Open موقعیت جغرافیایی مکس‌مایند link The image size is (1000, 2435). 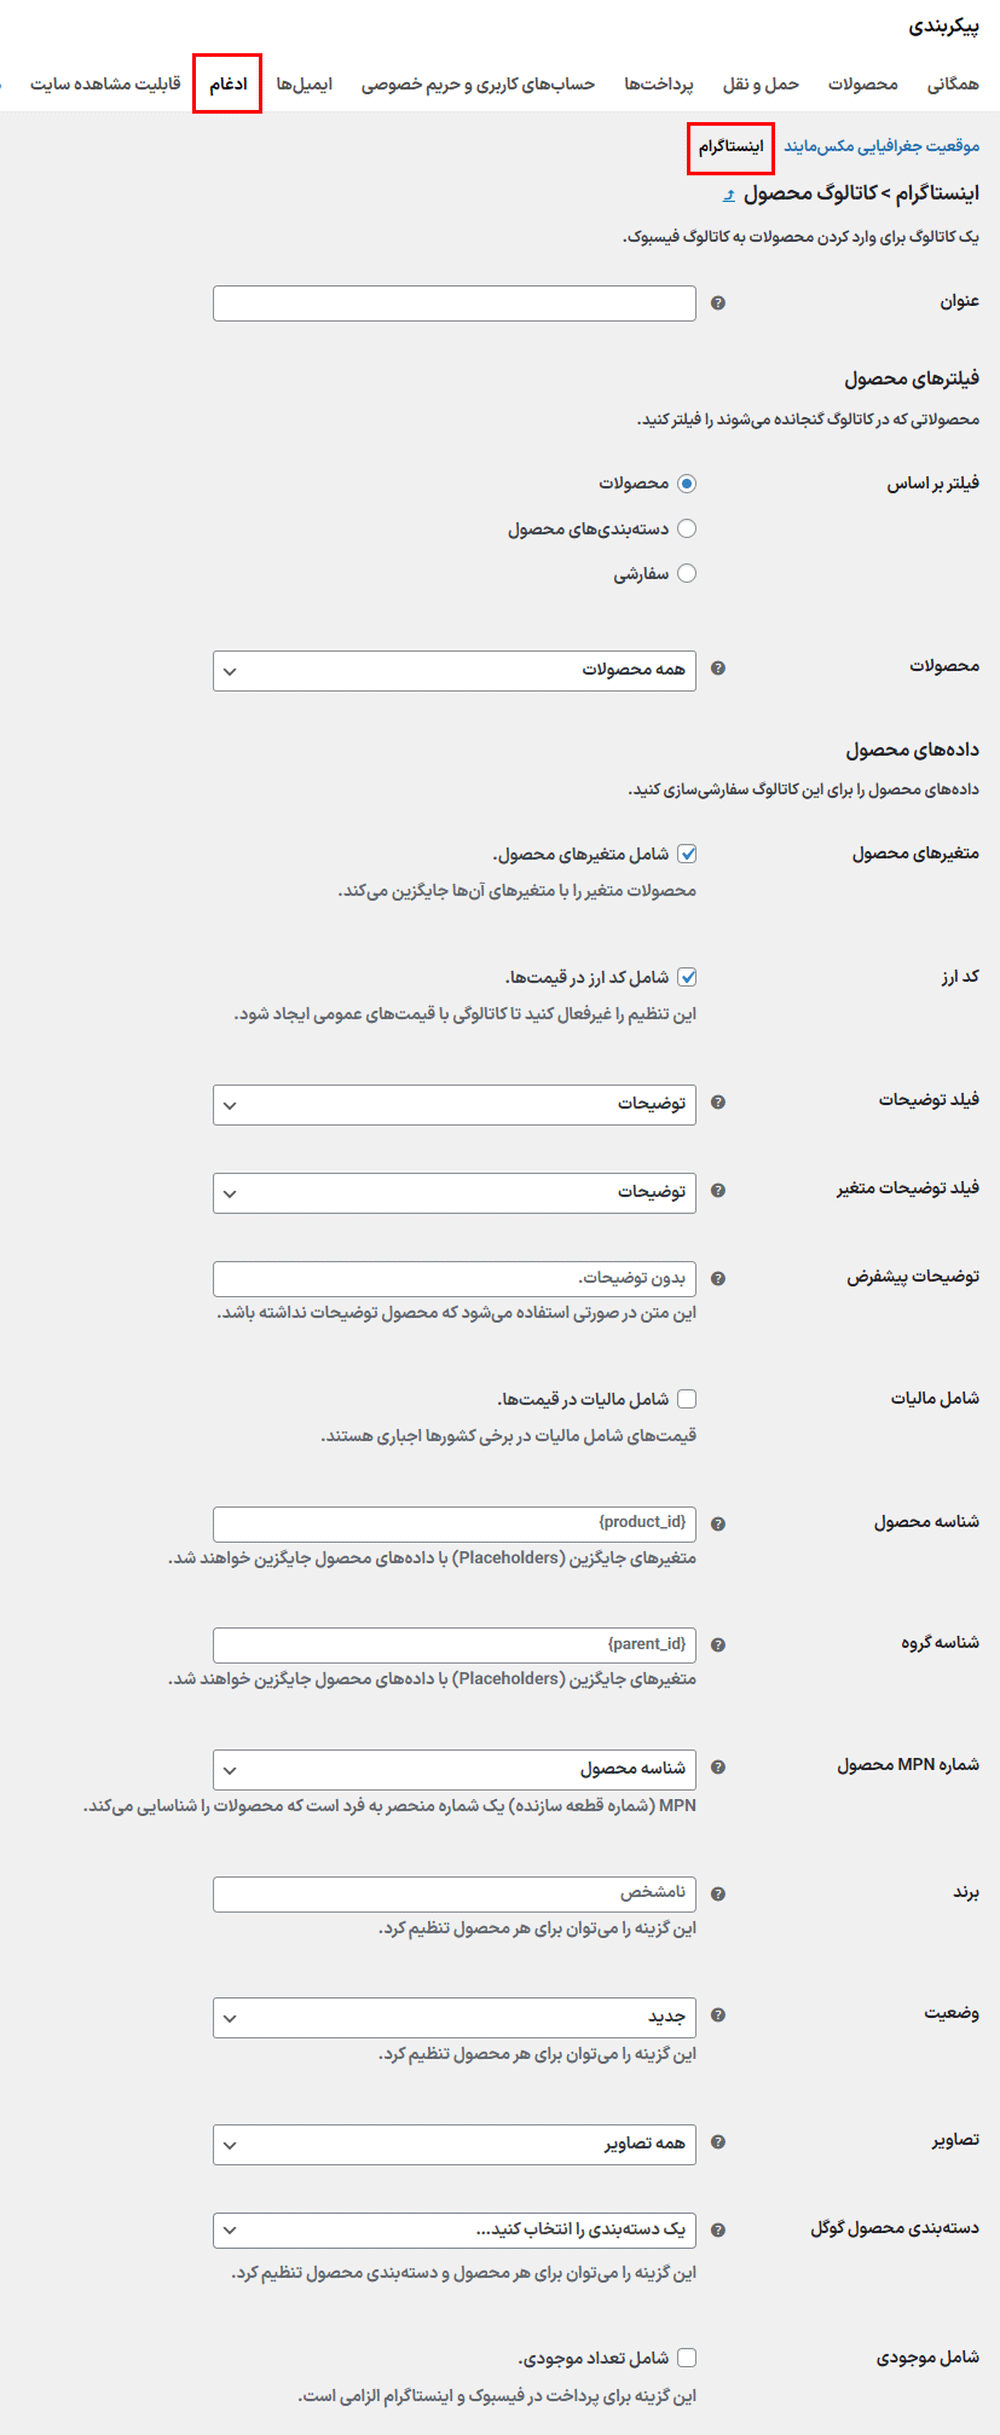coord(881,146)
